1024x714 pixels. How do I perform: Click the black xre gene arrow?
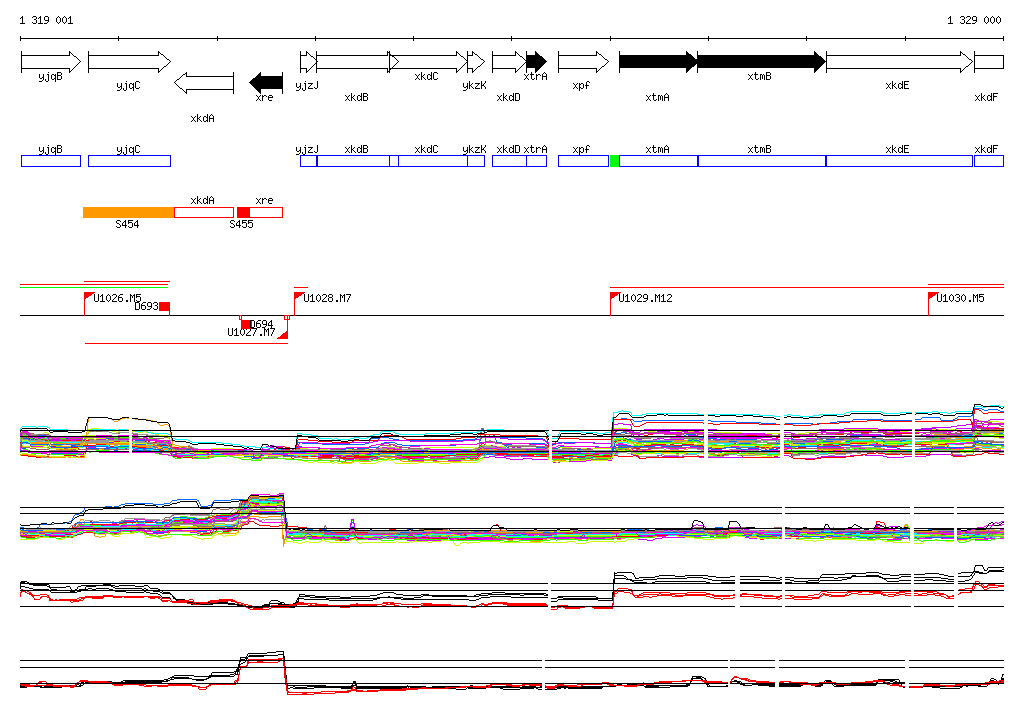[x=266, y=81]
